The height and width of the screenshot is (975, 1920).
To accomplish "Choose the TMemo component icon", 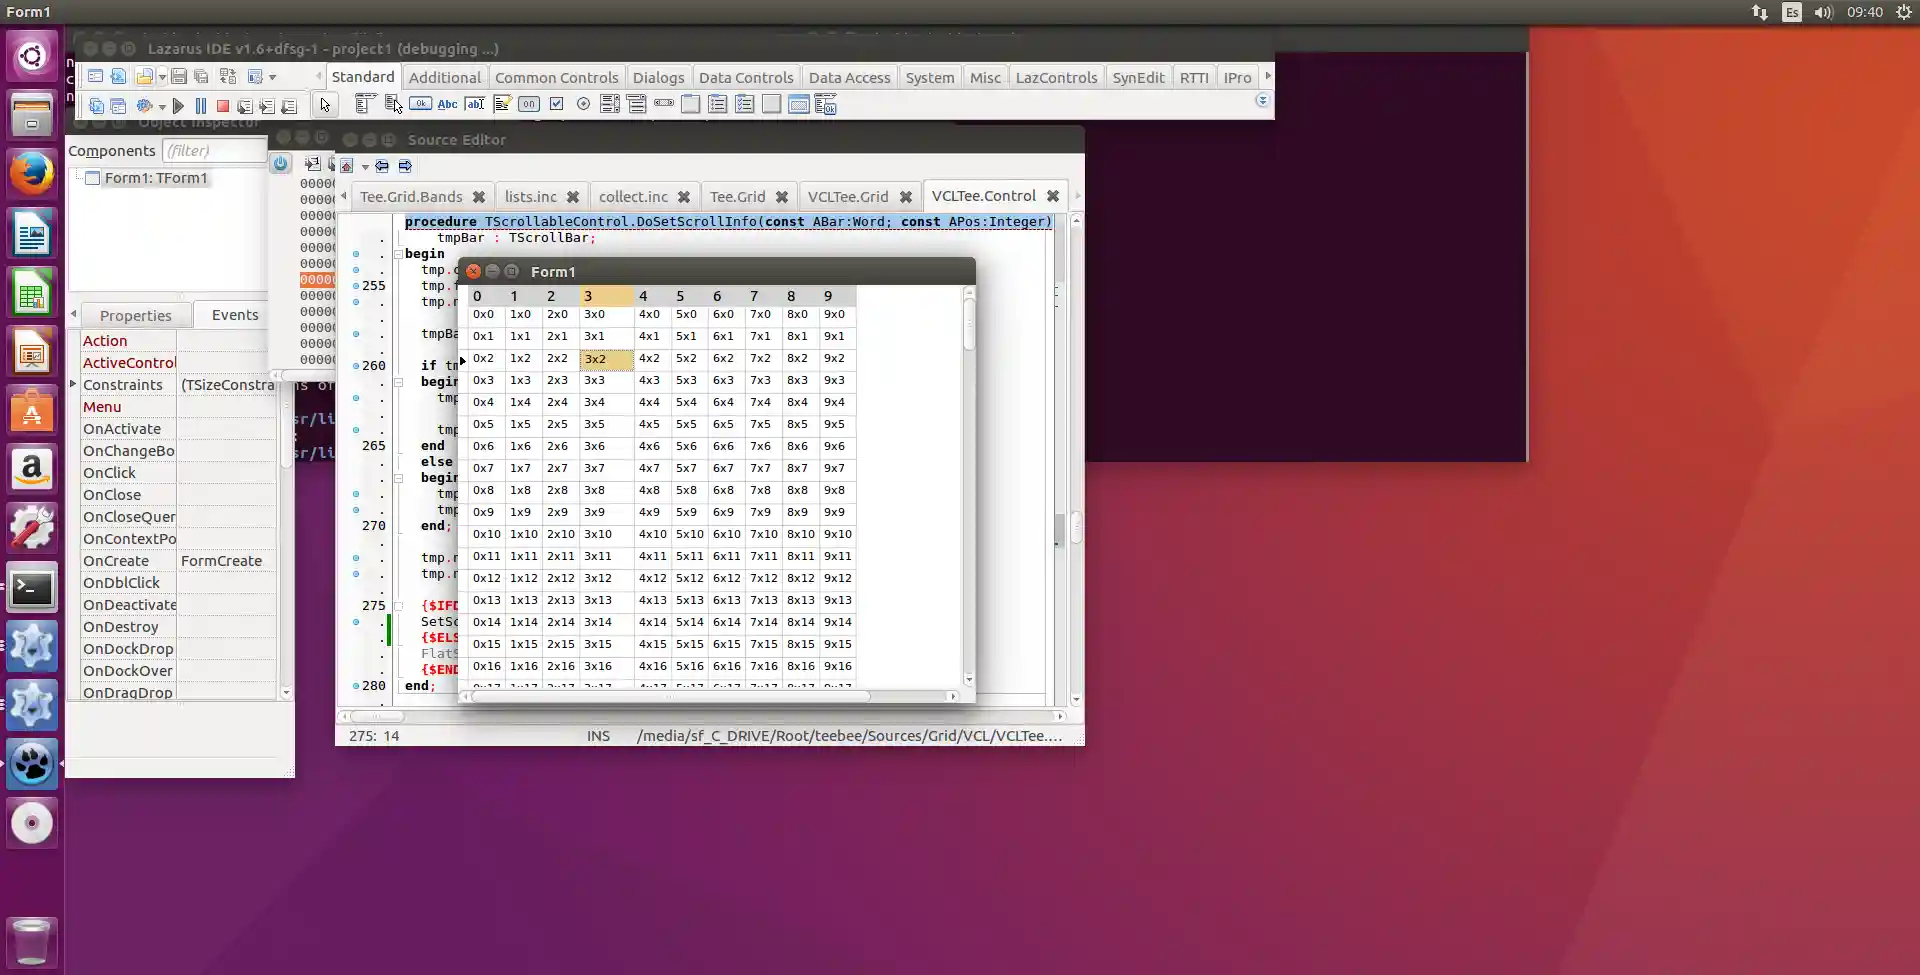I will click(502, 104).
